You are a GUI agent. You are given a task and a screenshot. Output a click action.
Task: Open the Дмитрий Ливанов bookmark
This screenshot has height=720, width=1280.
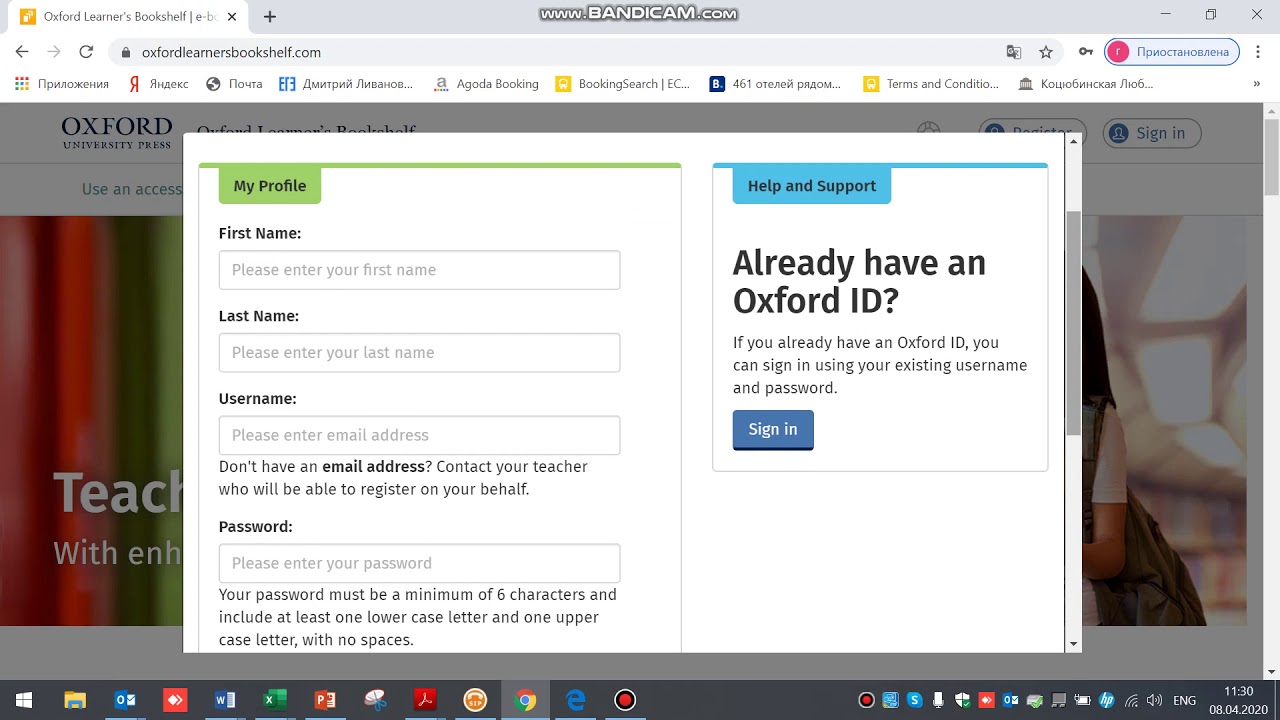[346, 84]
